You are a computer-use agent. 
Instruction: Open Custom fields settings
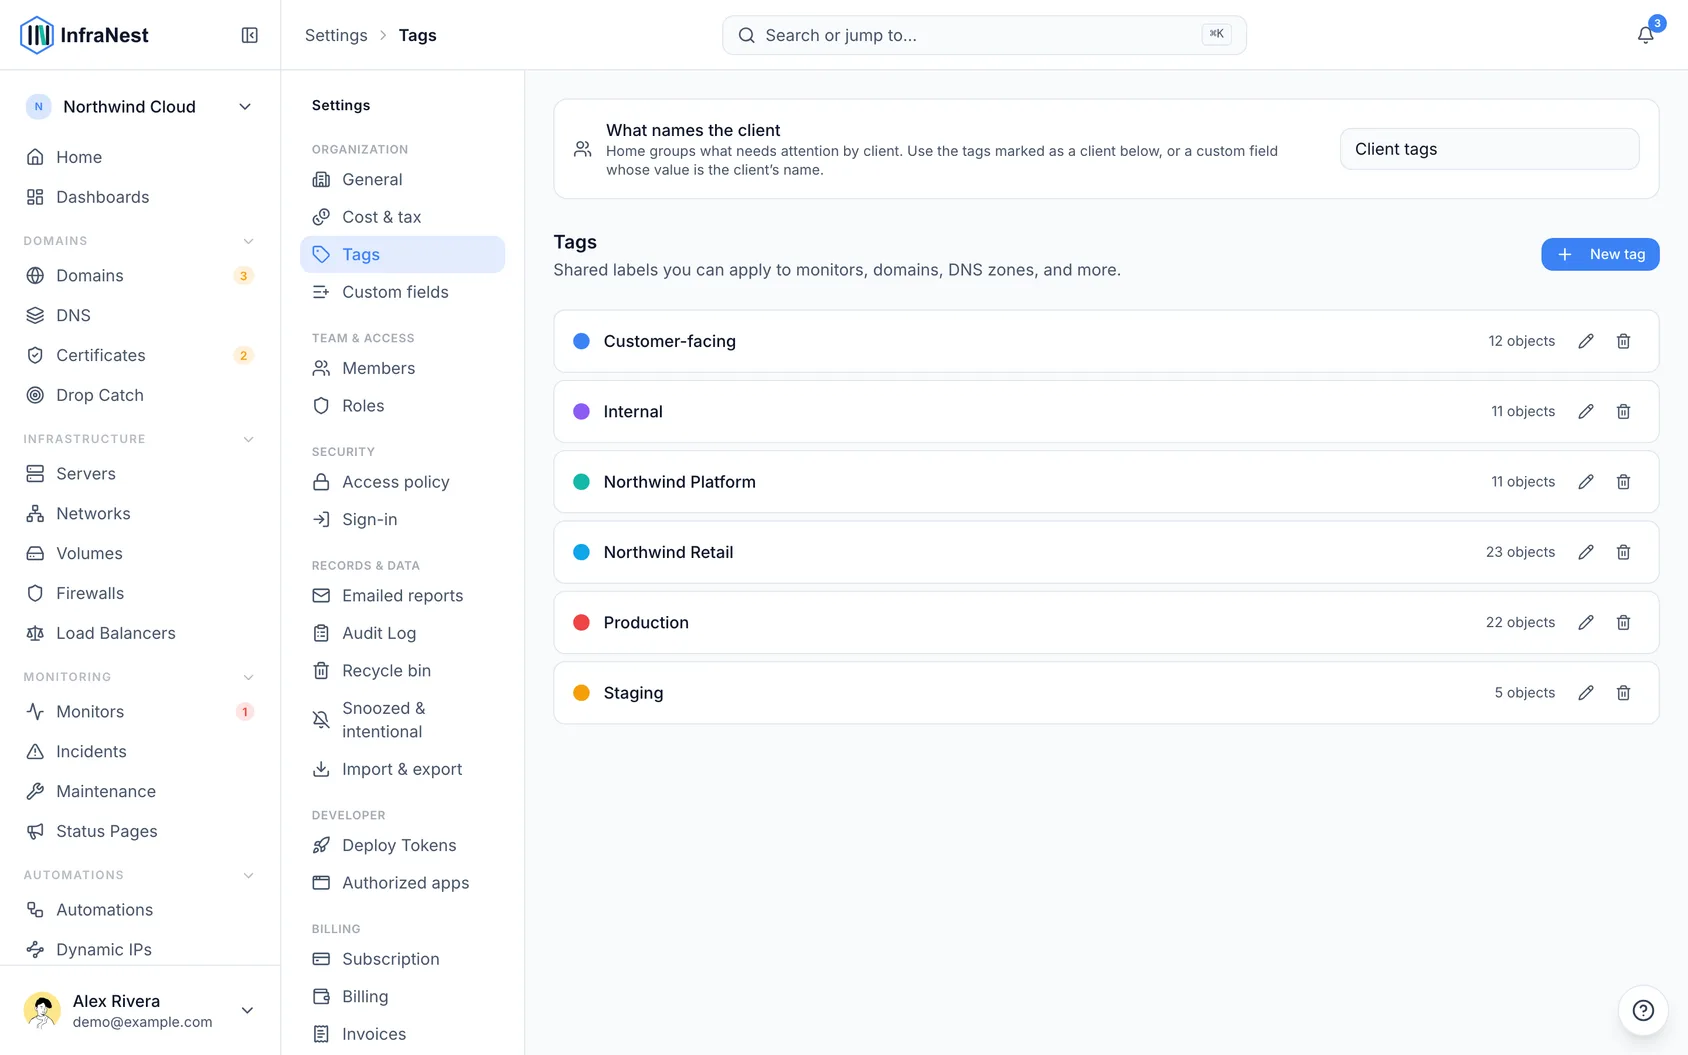tap(402, 292)
